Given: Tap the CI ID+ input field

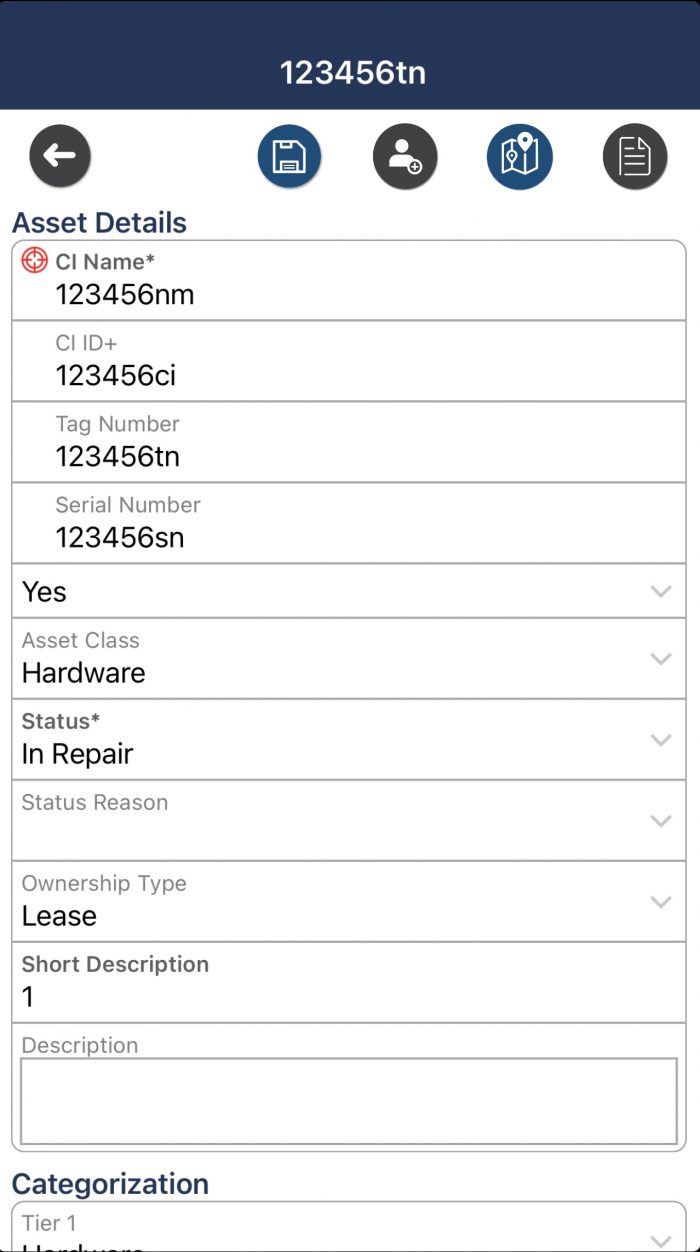Looking at the screenshot, I should coord(350,376).
